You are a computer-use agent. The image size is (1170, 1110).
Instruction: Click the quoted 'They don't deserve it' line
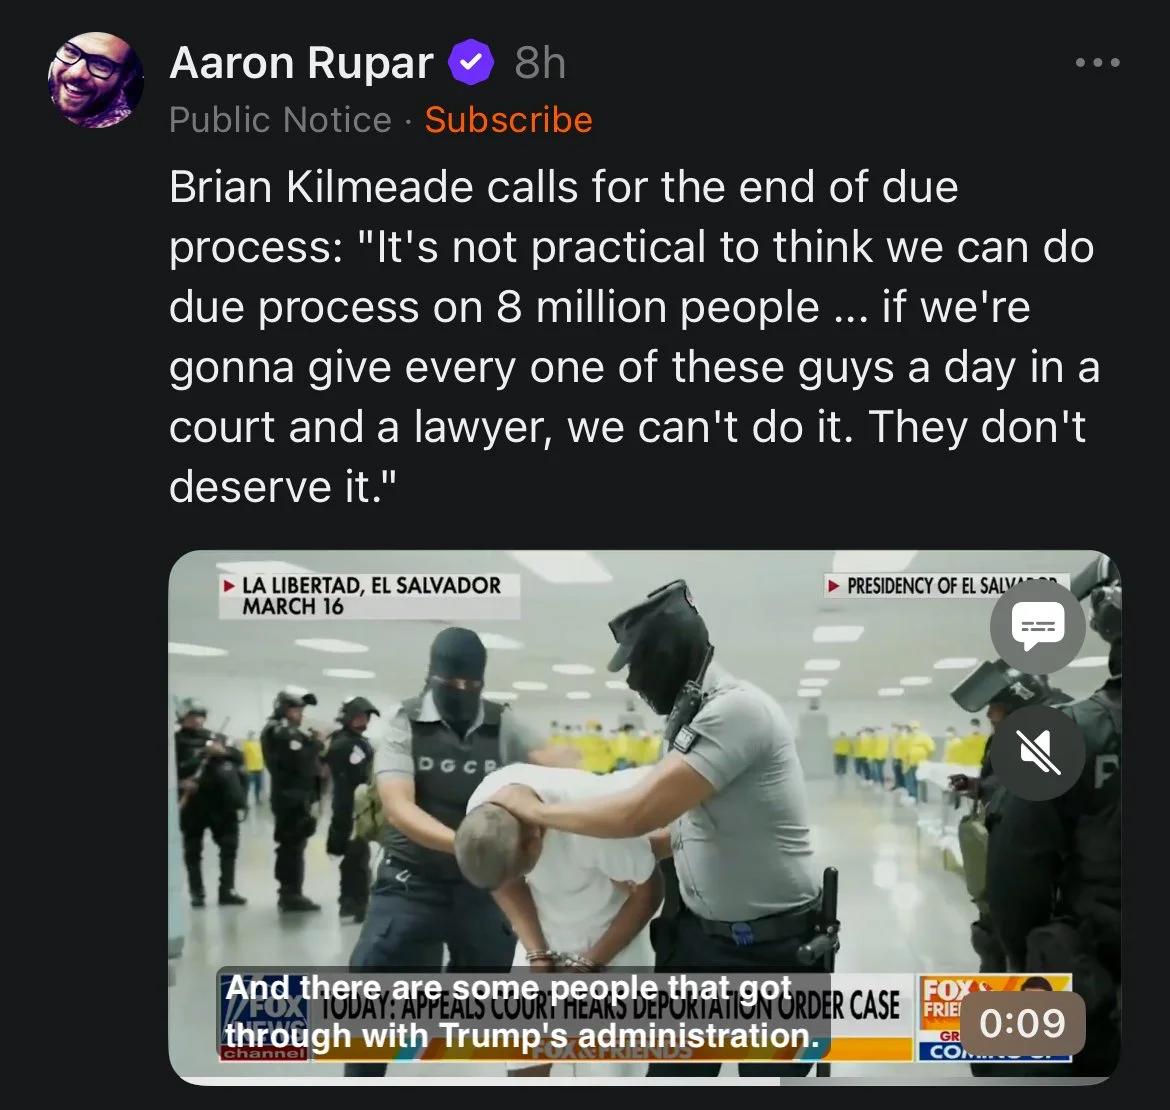pyautogui.click(x=627, y=457)
